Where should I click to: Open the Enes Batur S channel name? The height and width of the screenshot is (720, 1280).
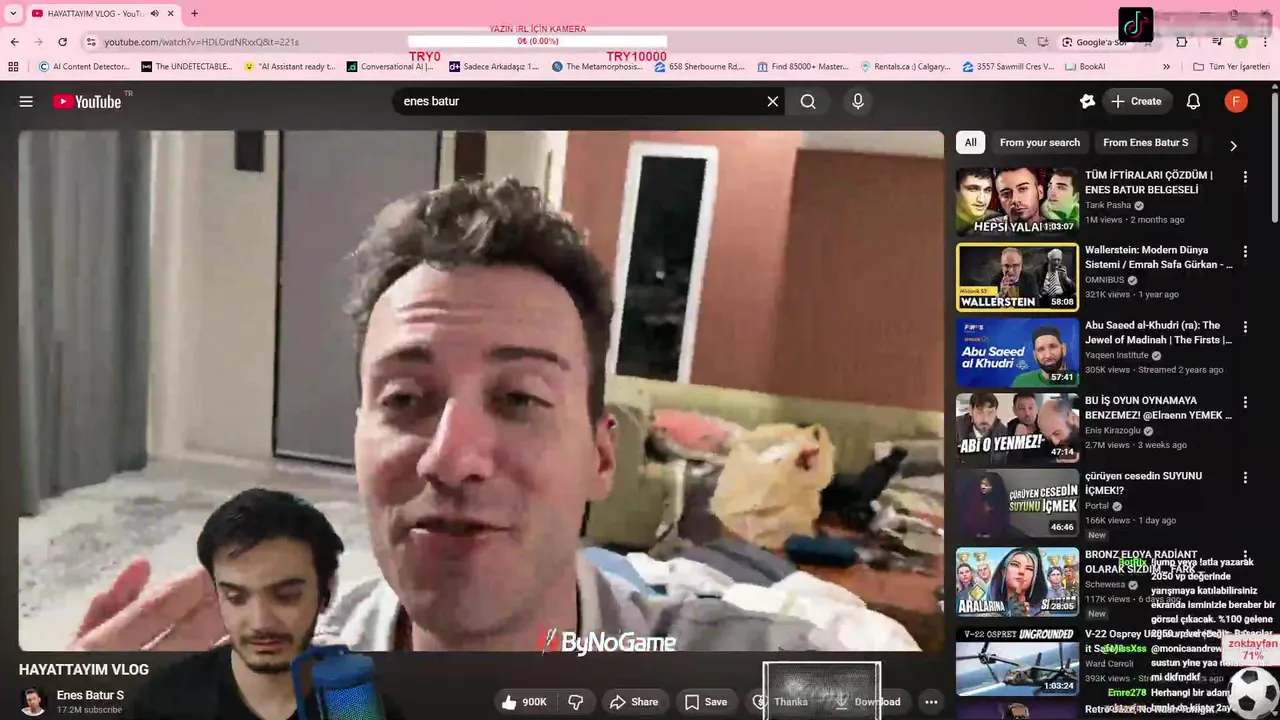click(x=90, y=695)
